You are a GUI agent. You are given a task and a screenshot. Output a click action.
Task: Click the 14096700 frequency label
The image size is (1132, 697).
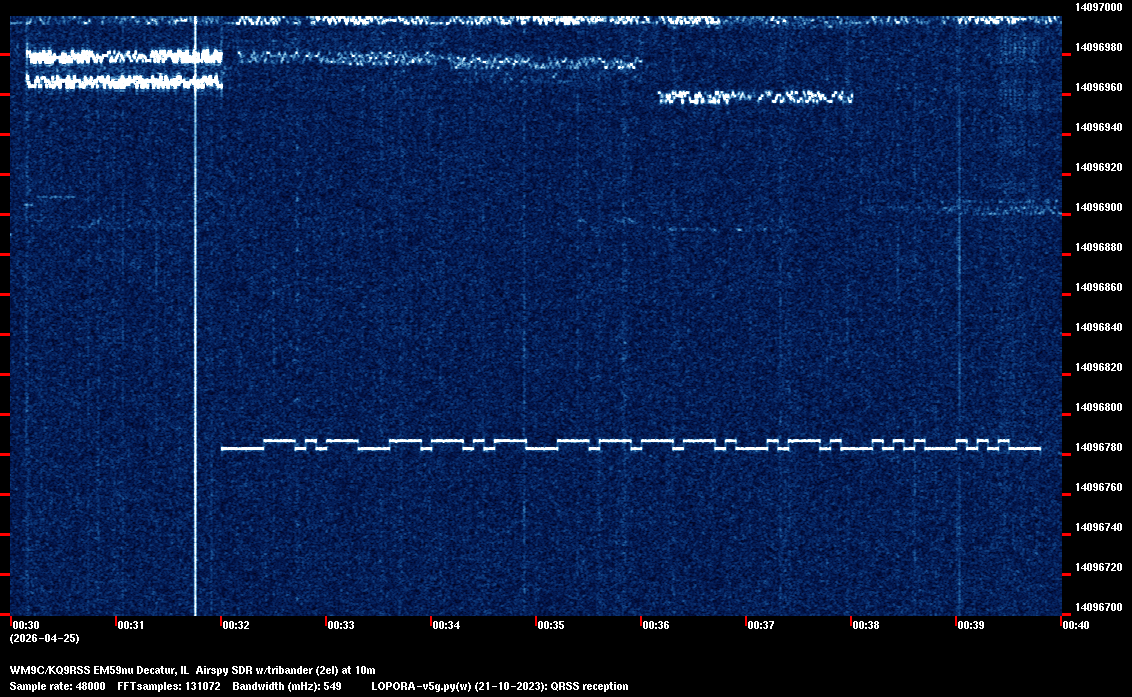pyautogui.click(x=1098, y=607)
